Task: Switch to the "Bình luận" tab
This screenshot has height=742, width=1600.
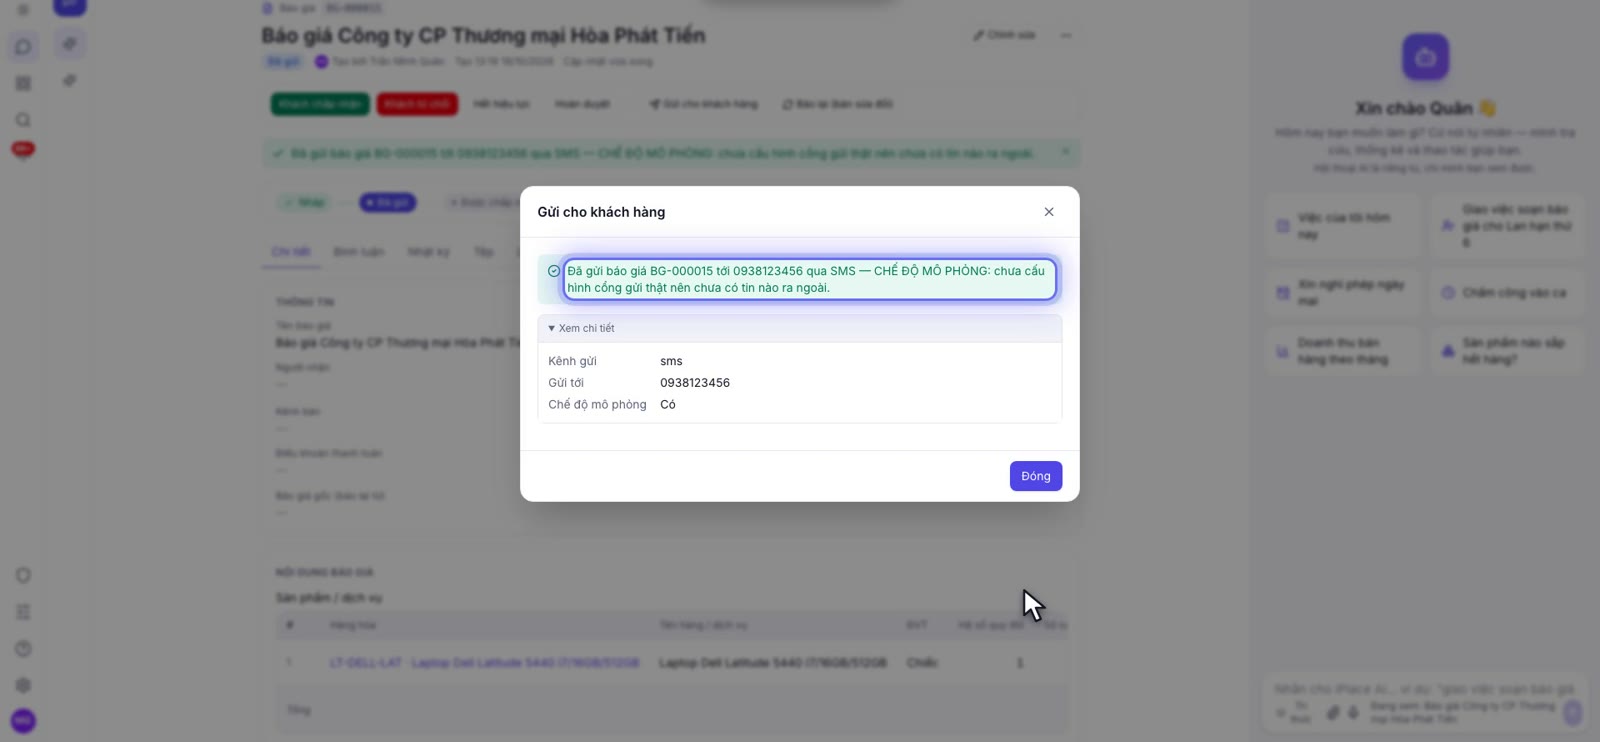Action: click(x=358, y=252)
